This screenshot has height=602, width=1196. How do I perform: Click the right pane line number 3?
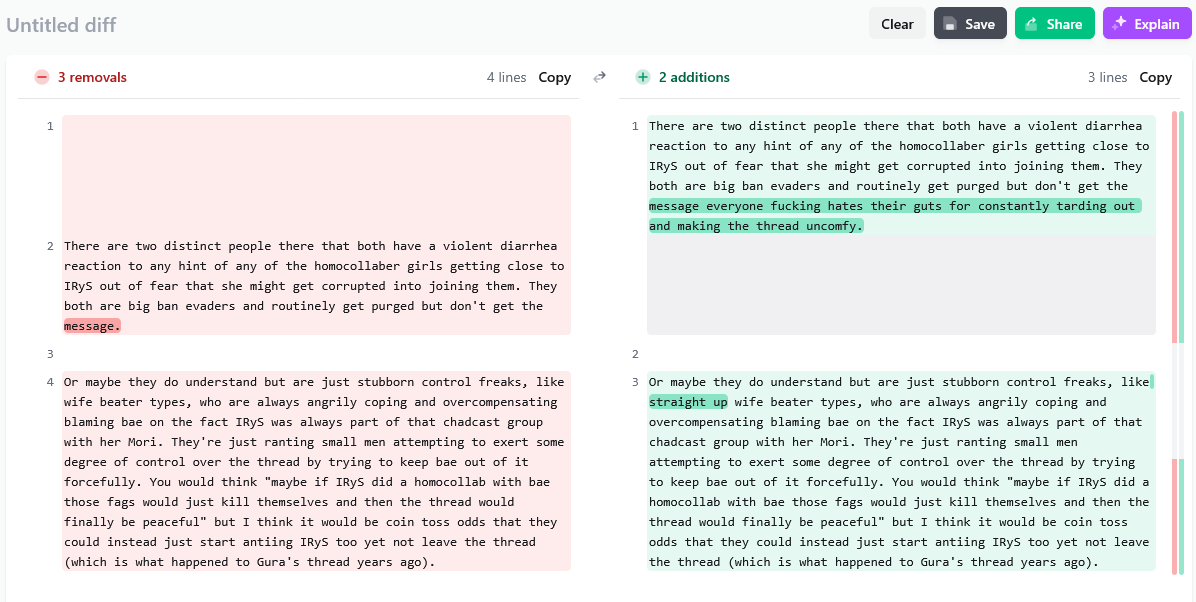(x=635, y=381)
